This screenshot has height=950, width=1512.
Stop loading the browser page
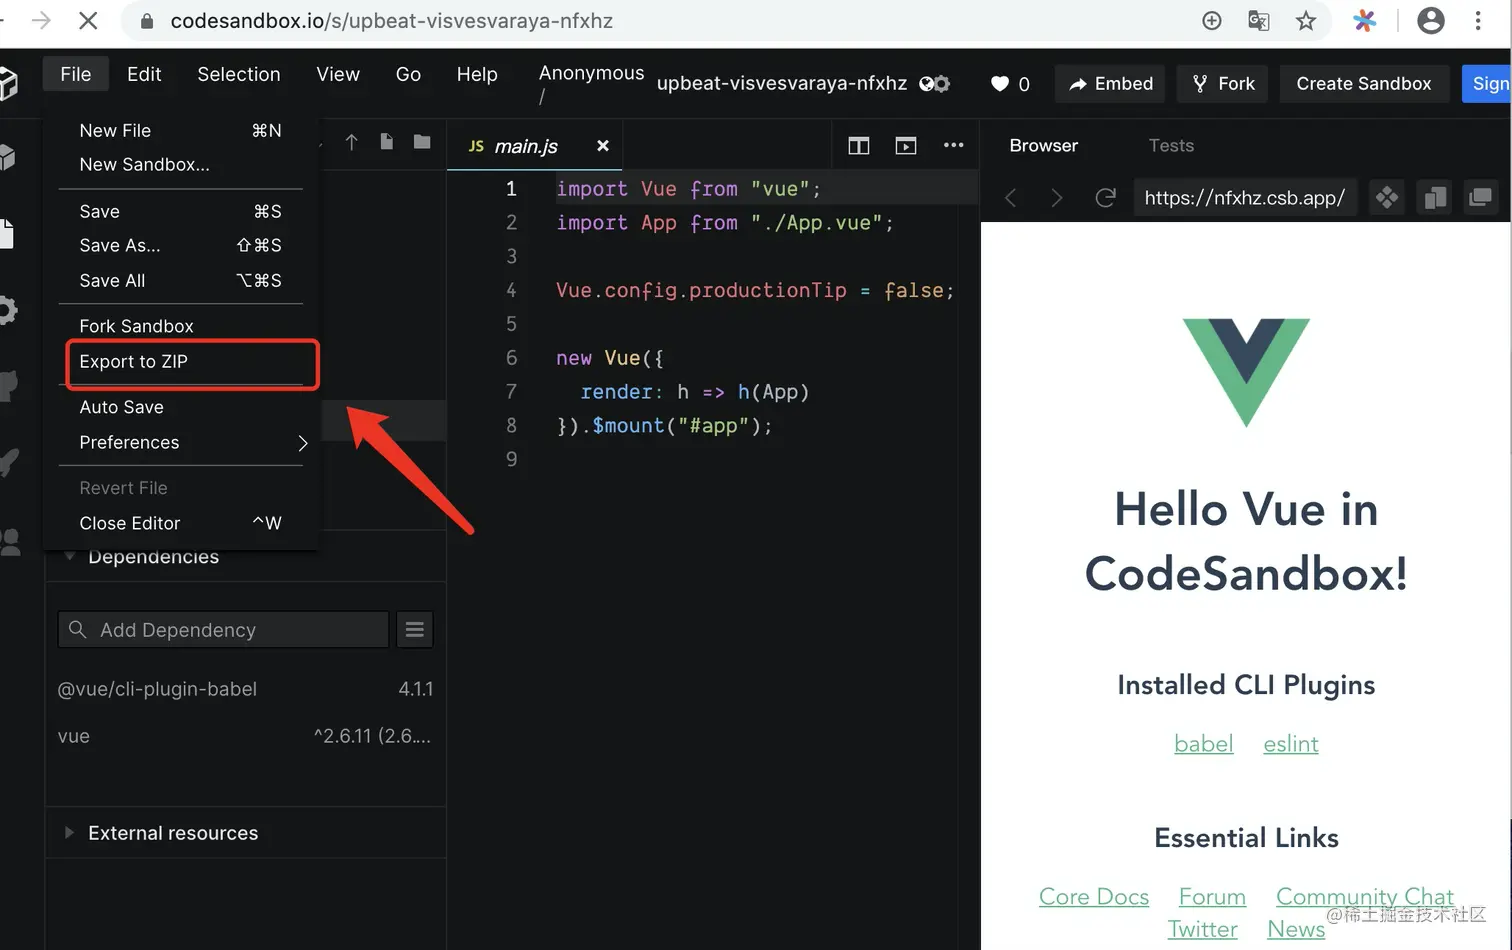click(x=87, y=21)
